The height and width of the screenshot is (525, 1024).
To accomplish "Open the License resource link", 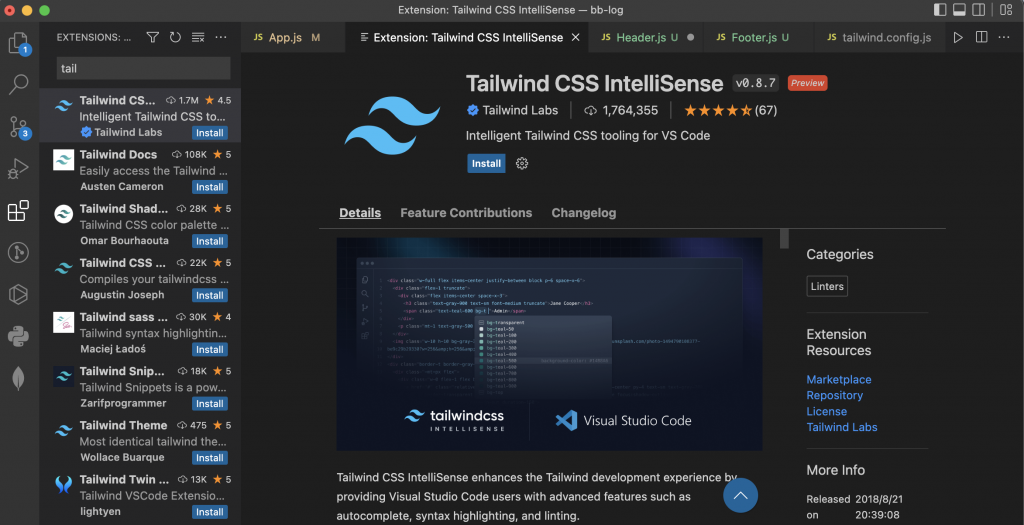I will (x=827, y=411).
